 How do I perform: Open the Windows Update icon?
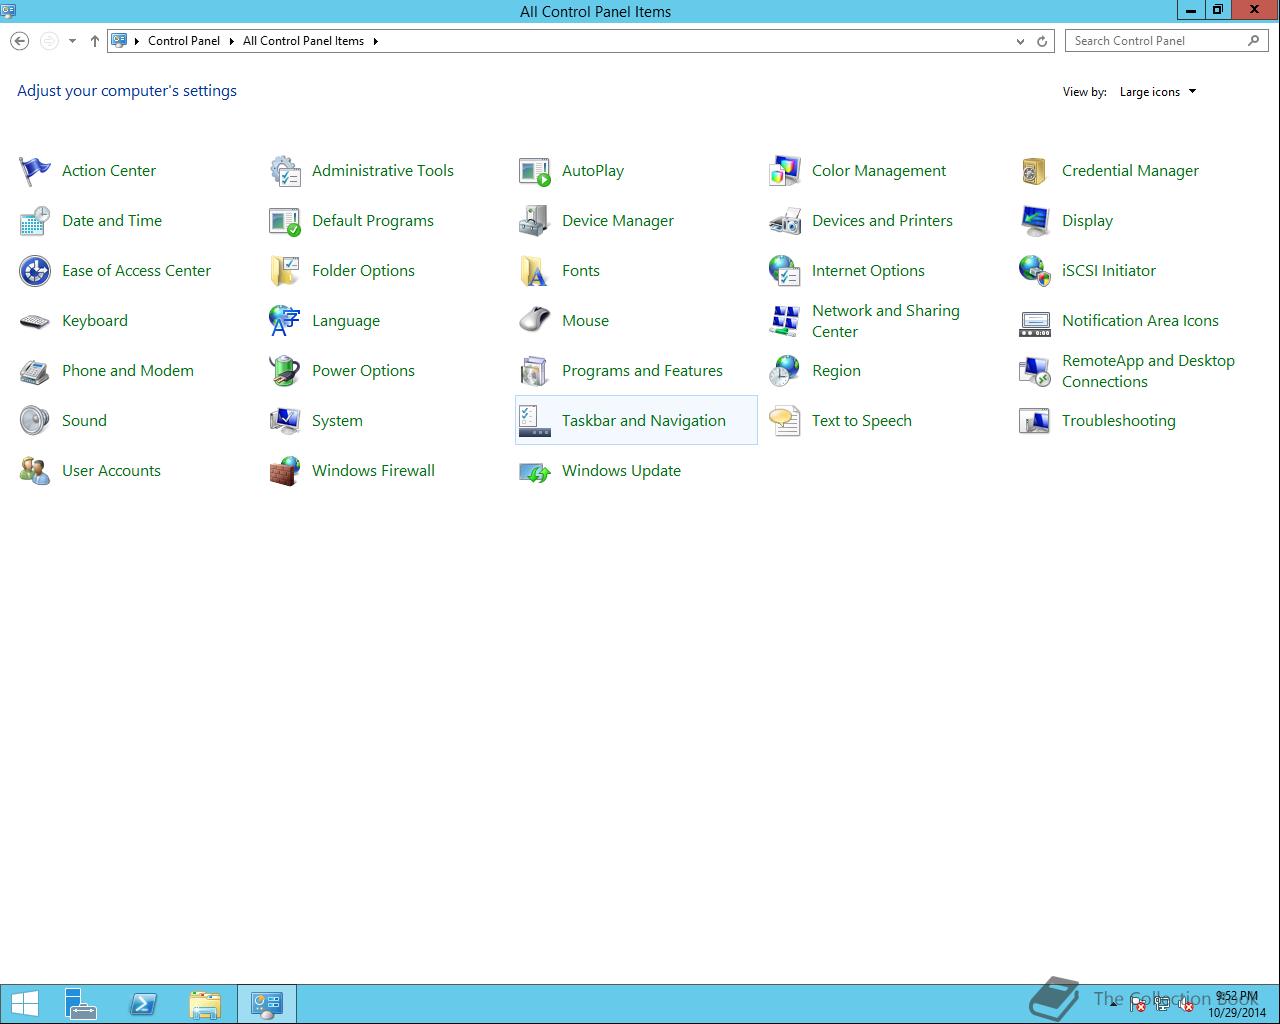click(x=535, y=471)
